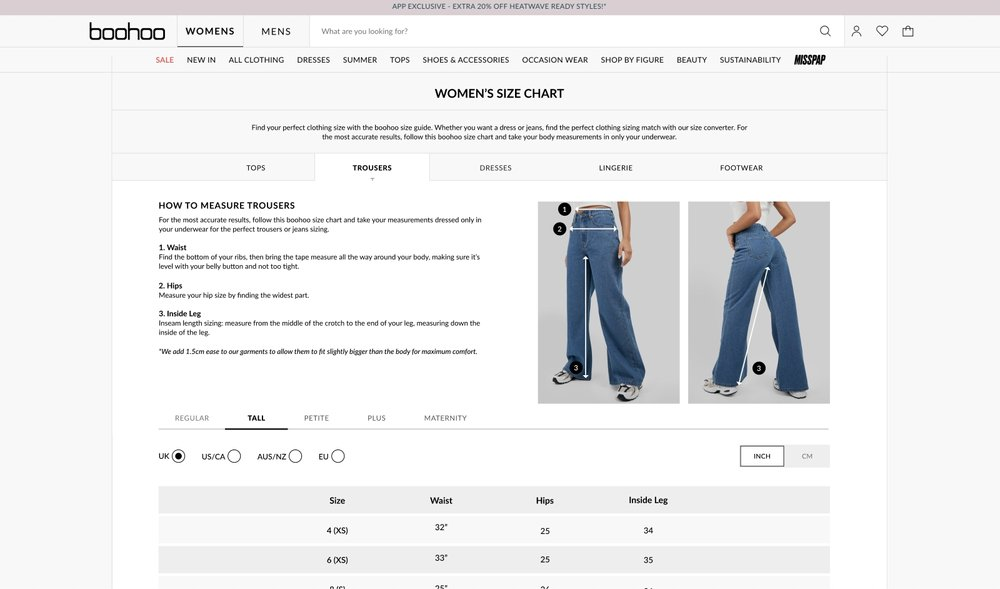Expand the All Clothing navigation menu
The height and width of the screenshot is (589, 1000).
tap(256, 60)
